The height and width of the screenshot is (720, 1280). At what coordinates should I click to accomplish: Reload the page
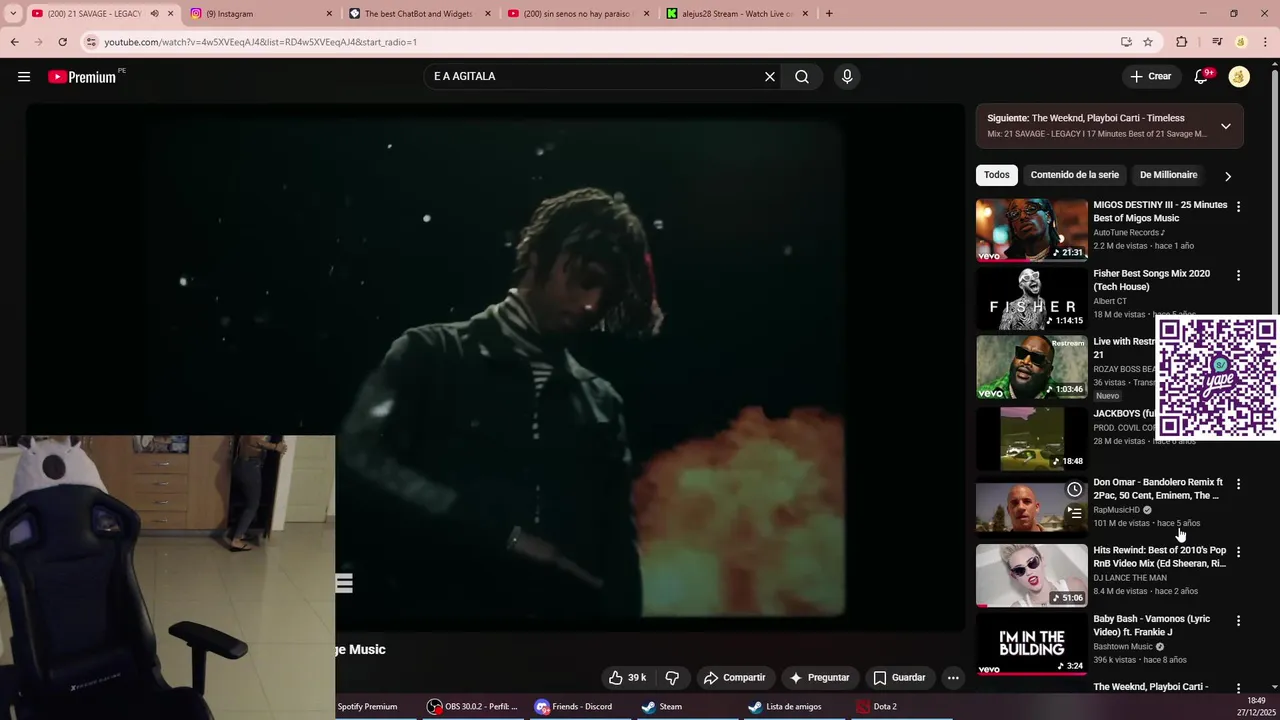62,42
